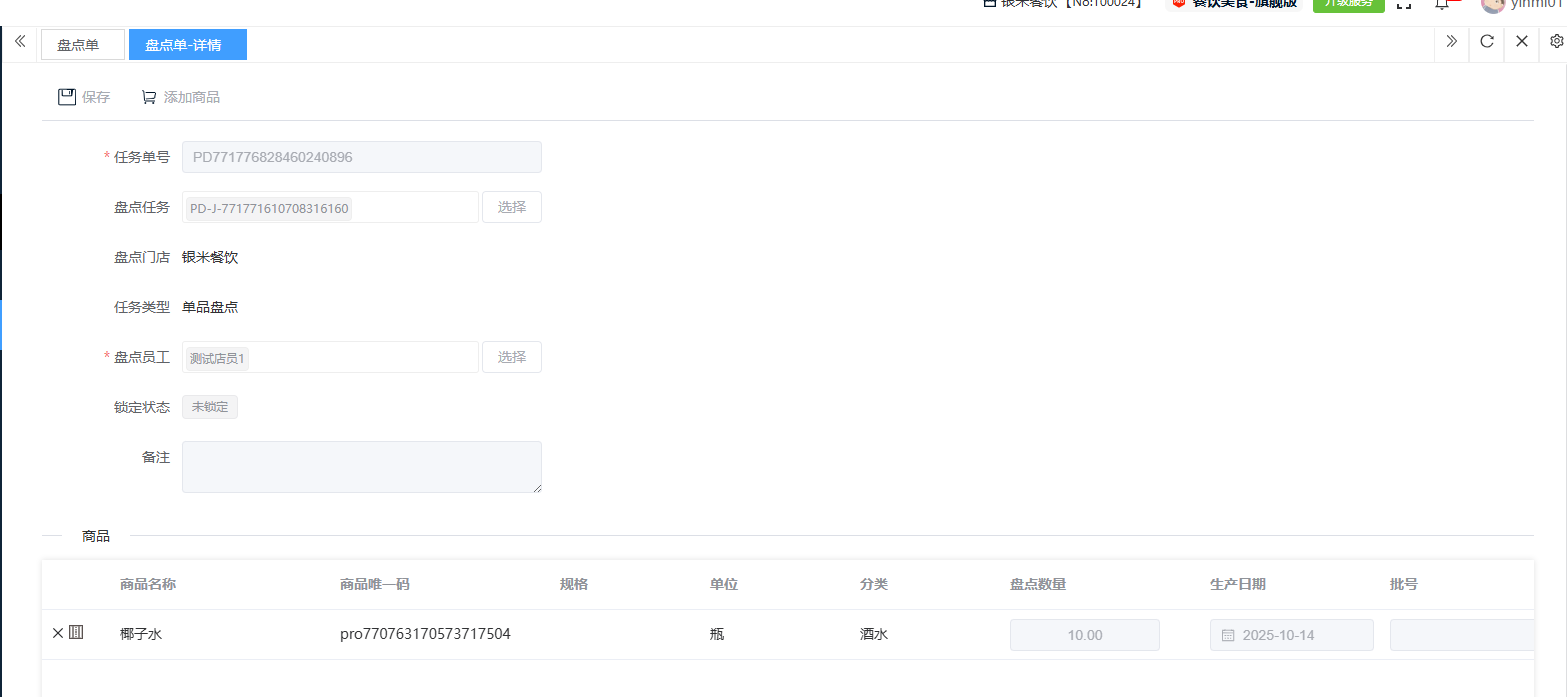The image size is (1567, 697).
Task: Open the gear settings icon at top right
Action: coord(1556,41)
